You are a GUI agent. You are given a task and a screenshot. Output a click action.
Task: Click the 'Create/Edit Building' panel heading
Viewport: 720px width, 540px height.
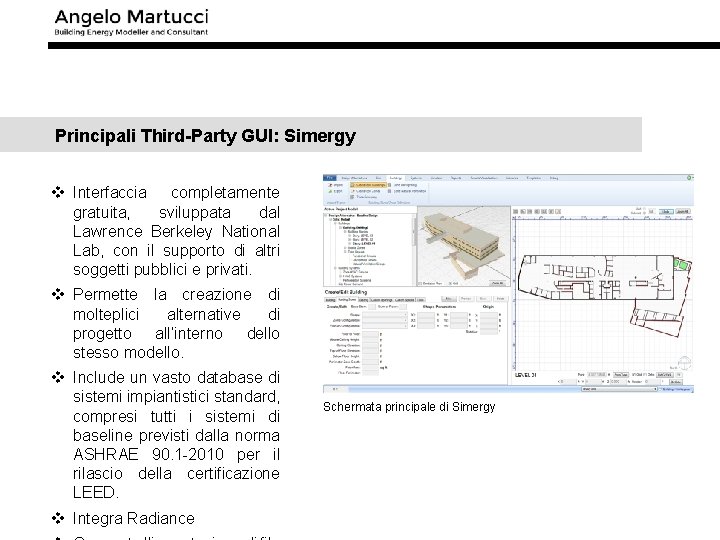coord(346,292)
